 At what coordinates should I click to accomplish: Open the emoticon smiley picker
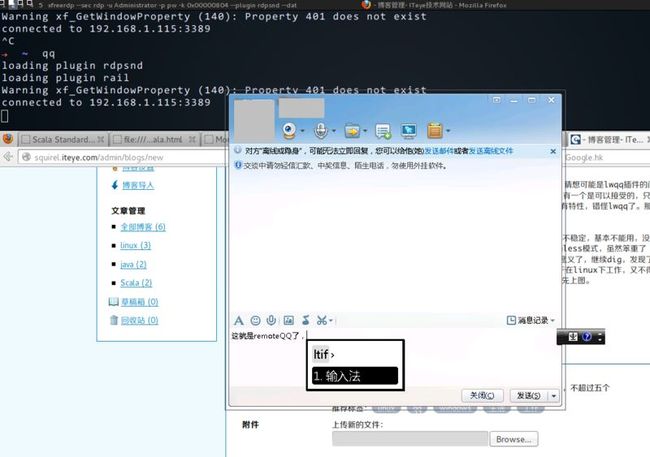pos(255,320)
